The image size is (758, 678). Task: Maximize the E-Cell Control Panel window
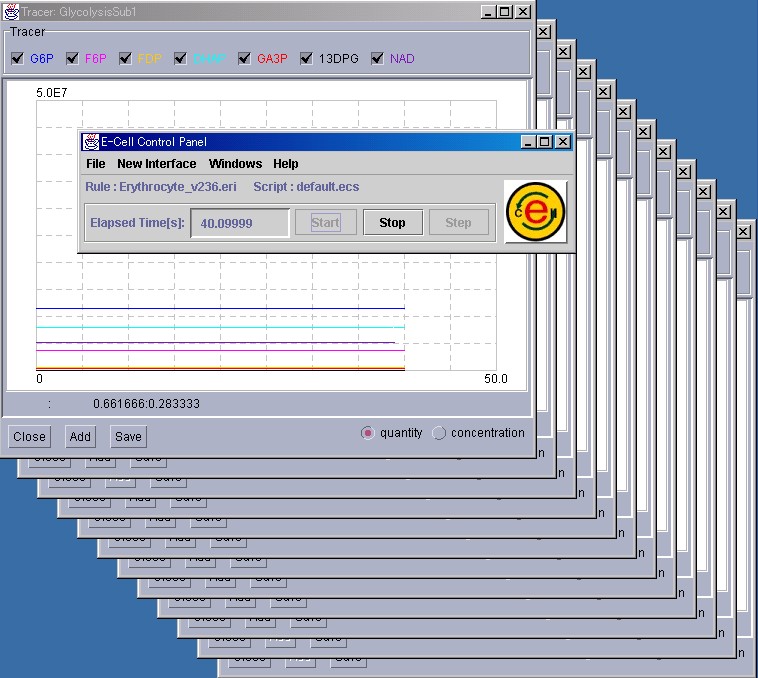point(545,142)
